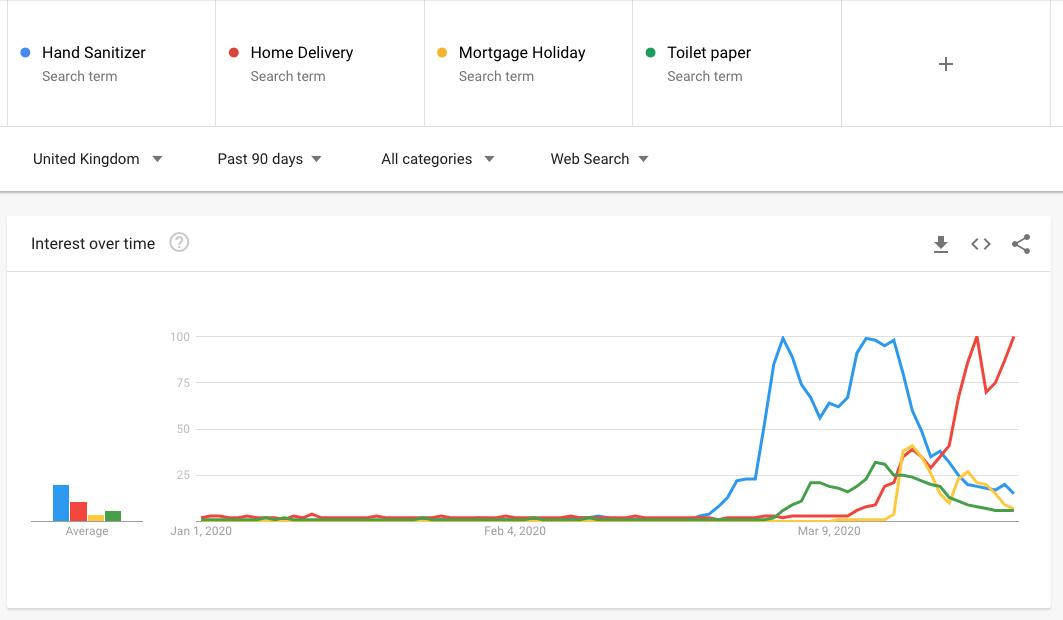Click the blue Hand Sanitizer color dot
The width and height of the screenshot is (1063, 620).
pyautogui.click(x=25, y=52)
